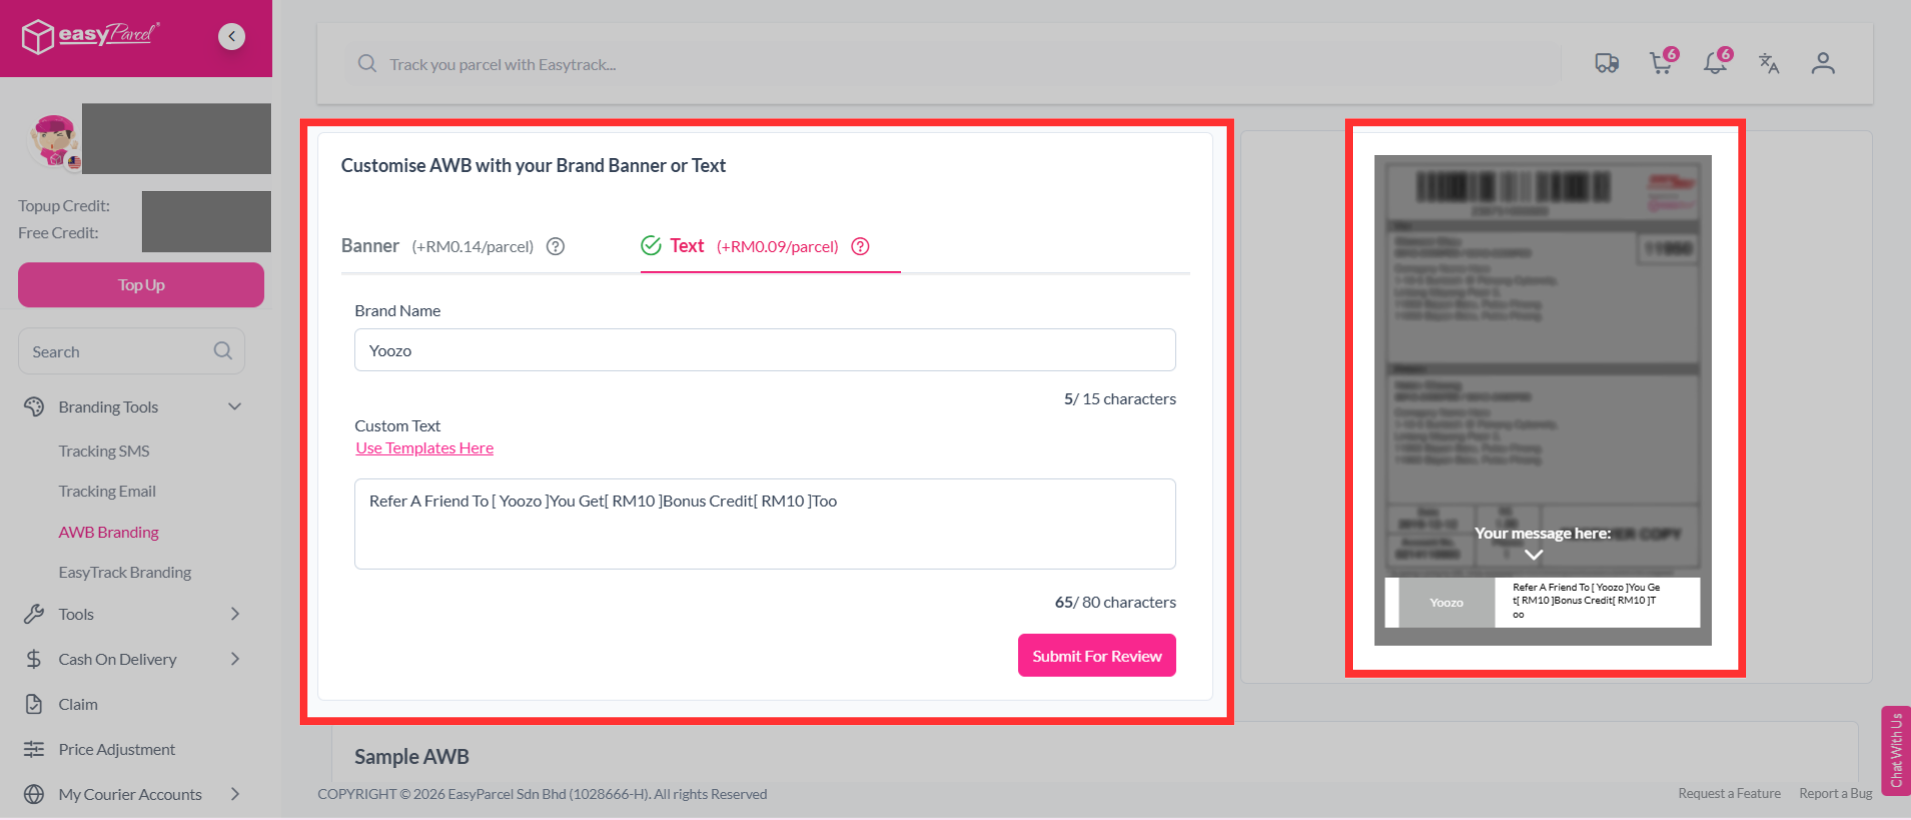
Task: Open Price Adjustment
Action: (x=117, y=749)
